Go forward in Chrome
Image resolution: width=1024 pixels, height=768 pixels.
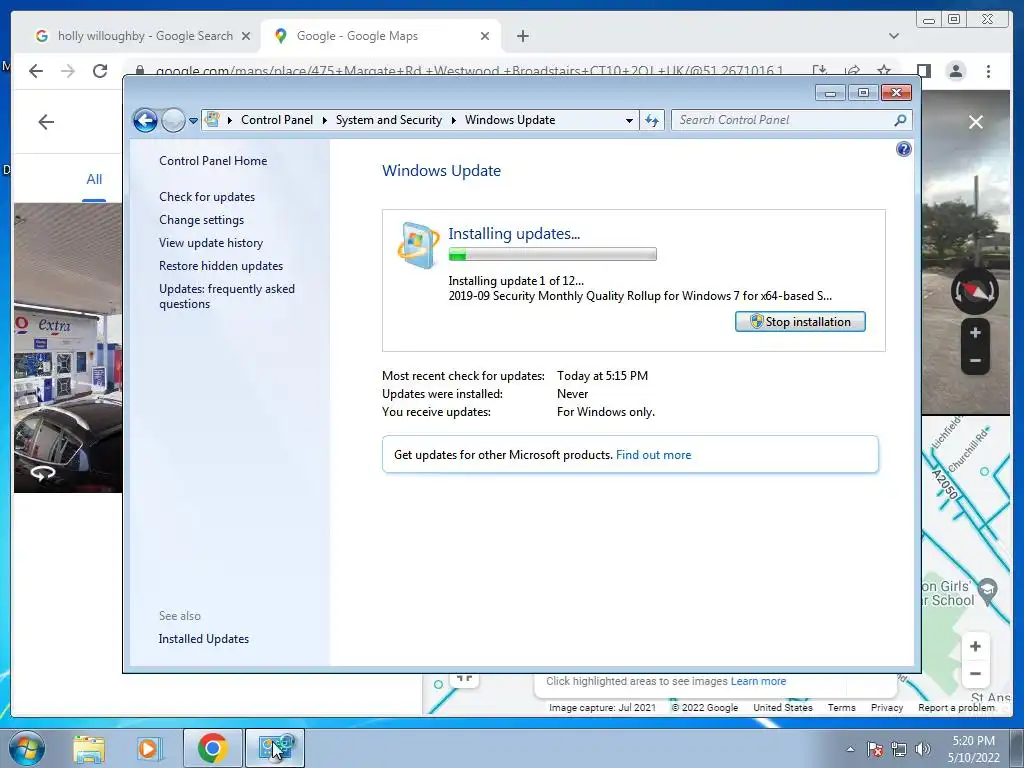(68, 71)
